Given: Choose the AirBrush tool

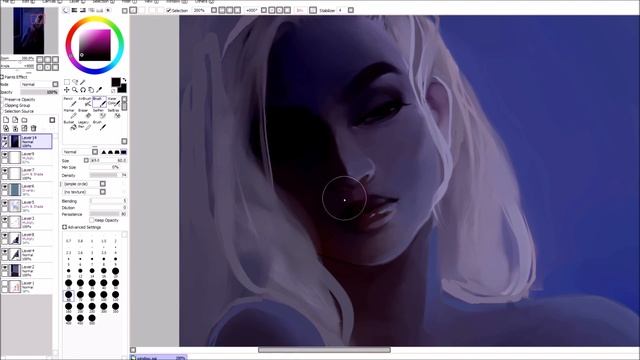Looking at the screenshot, I should point(85,102).
